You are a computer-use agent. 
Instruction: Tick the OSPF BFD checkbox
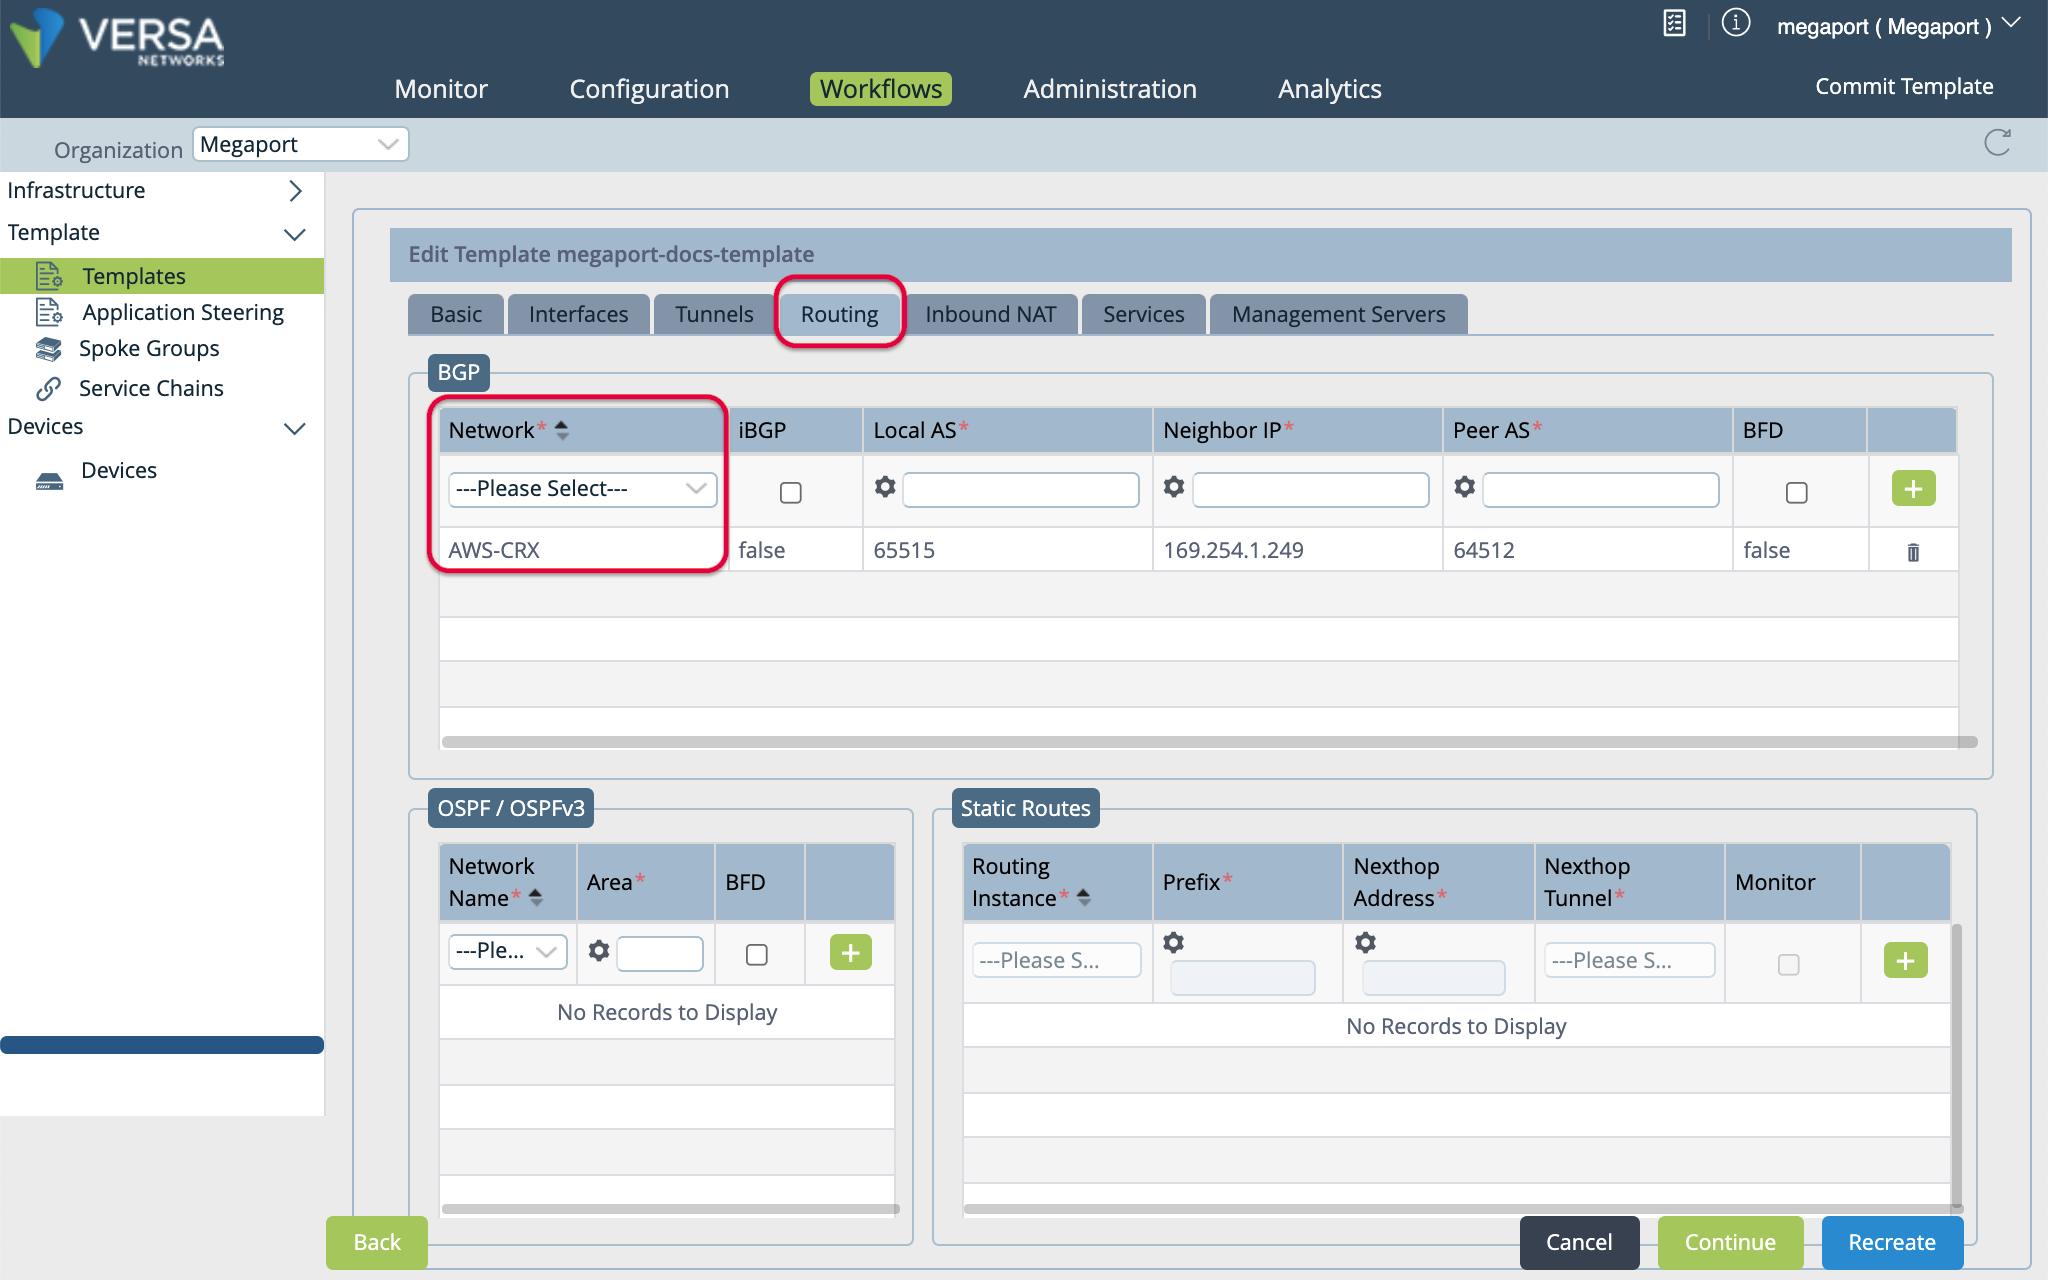click(x=757, y=954)
